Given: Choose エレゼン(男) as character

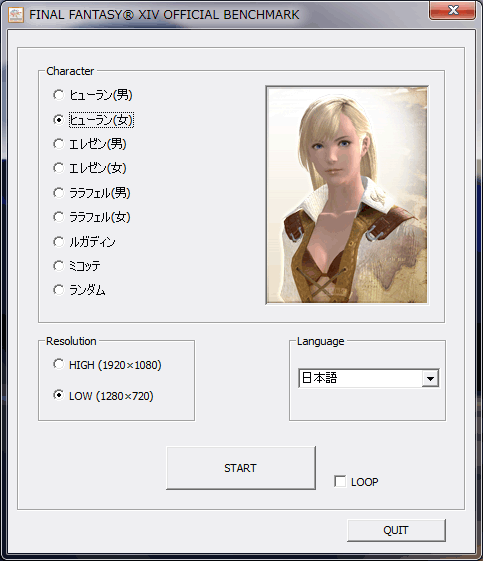Looking at the screenshot, I should pos(58,144).
